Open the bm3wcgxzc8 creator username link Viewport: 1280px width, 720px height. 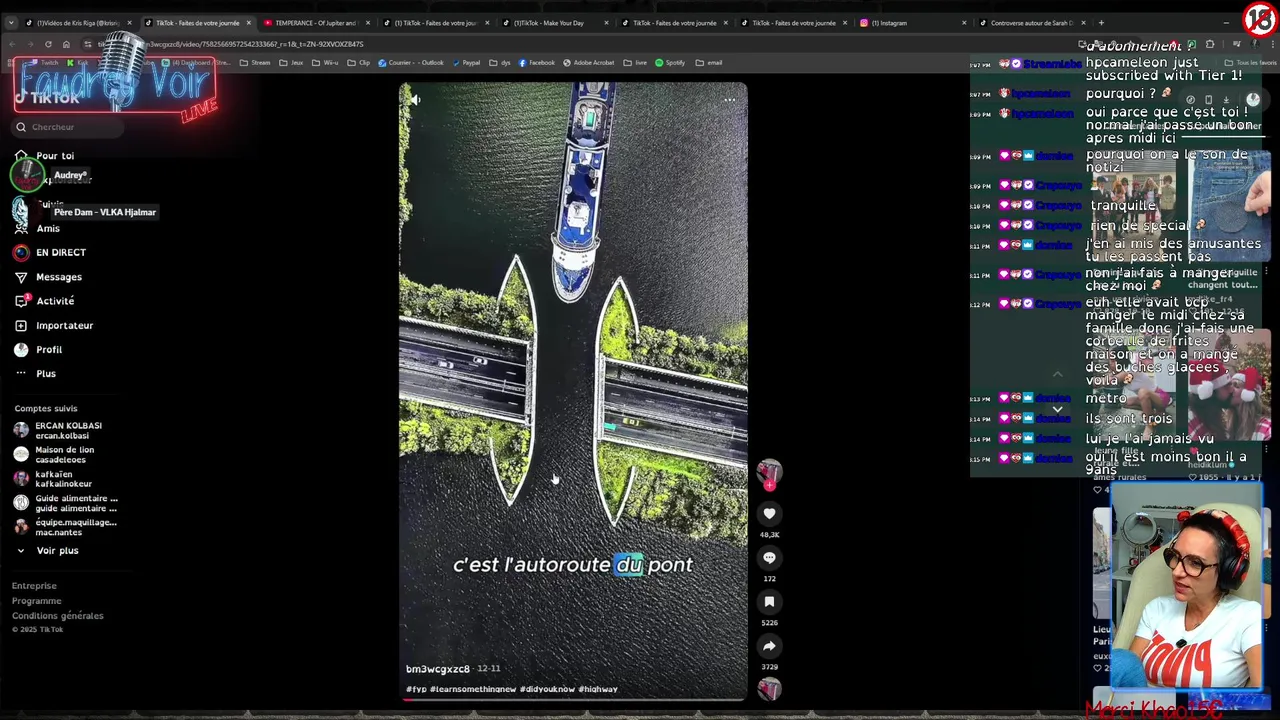pyautogui.click(x=437, y=669)
